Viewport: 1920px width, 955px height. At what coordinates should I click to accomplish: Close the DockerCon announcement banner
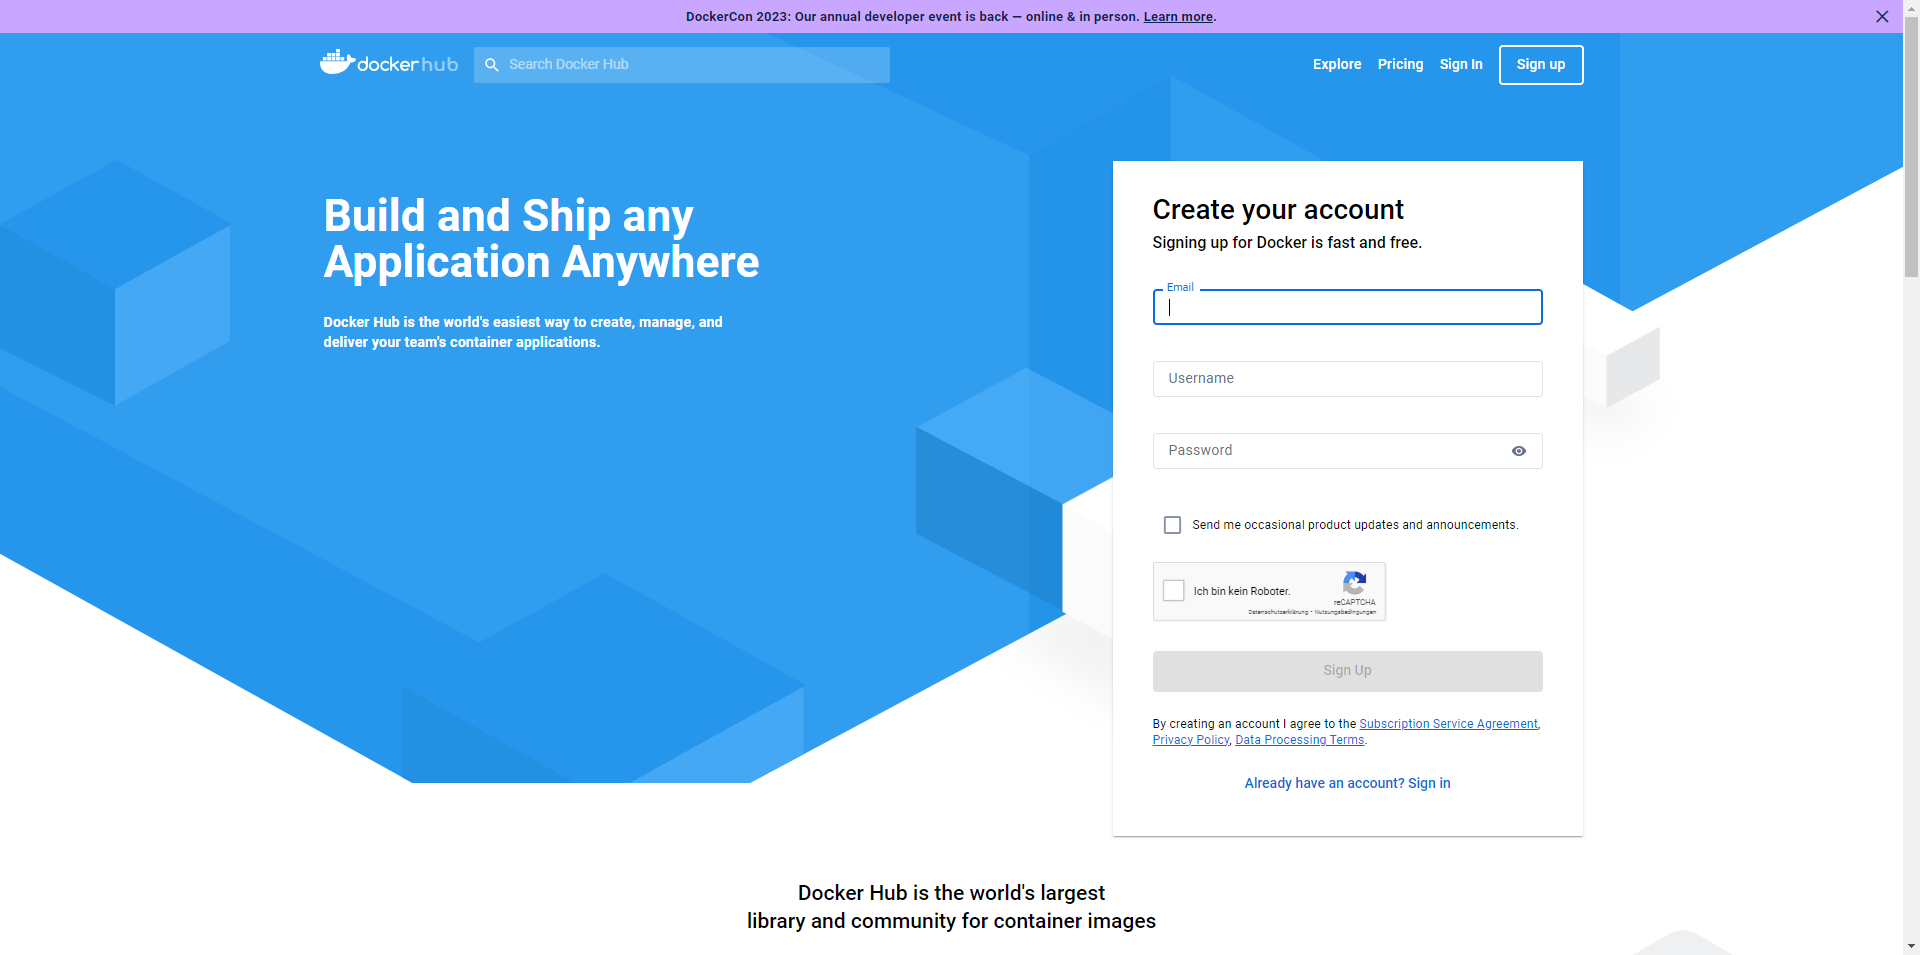pyautogui.click(x=1882, y=17)
